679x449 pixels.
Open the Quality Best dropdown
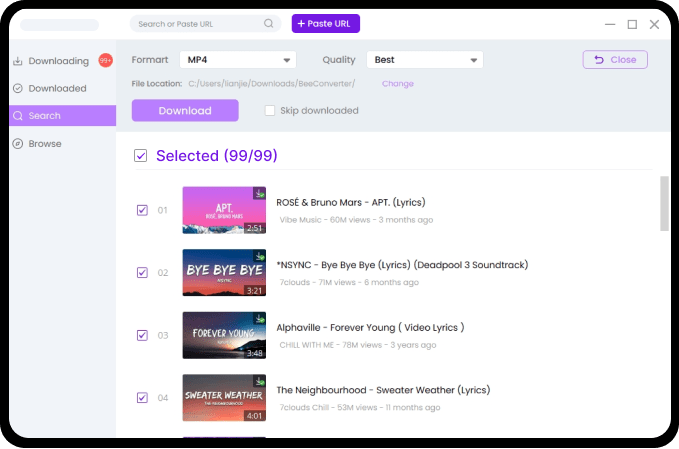(425, 60)
